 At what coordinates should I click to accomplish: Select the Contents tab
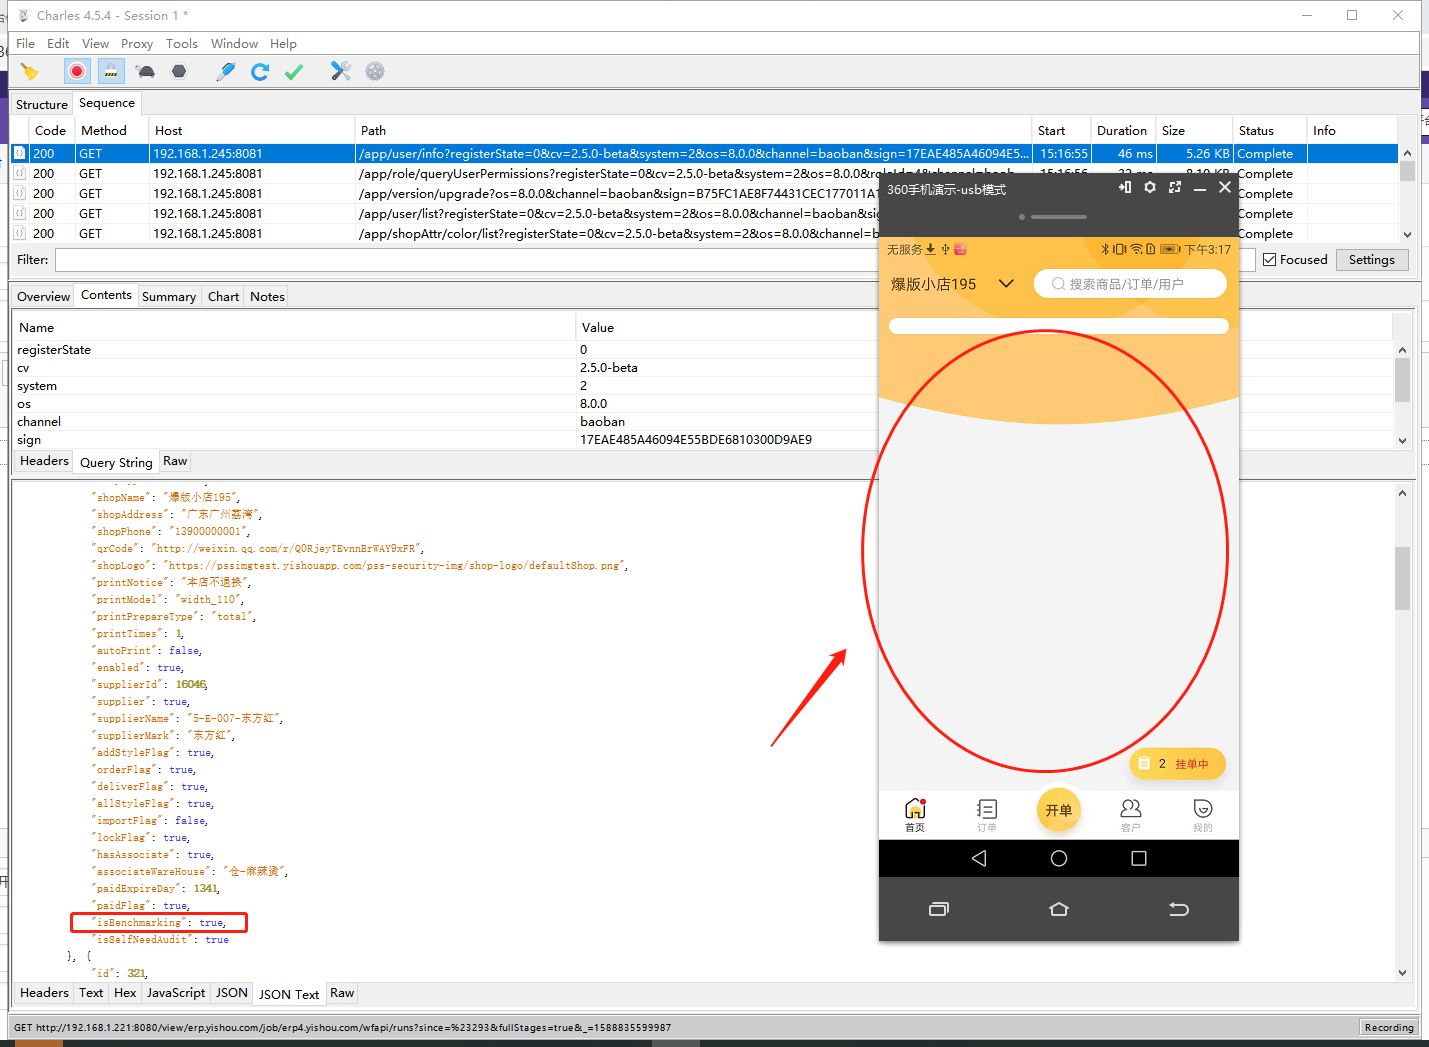(106, 295)
